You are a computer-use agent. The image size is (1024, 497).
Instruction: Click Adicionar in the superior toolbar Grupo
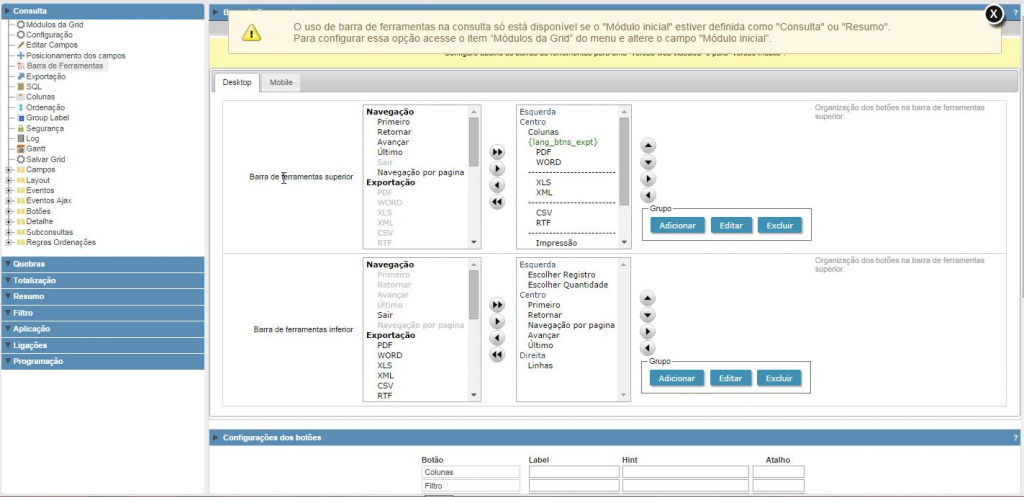pyautogui.click(x=677, y=226)
